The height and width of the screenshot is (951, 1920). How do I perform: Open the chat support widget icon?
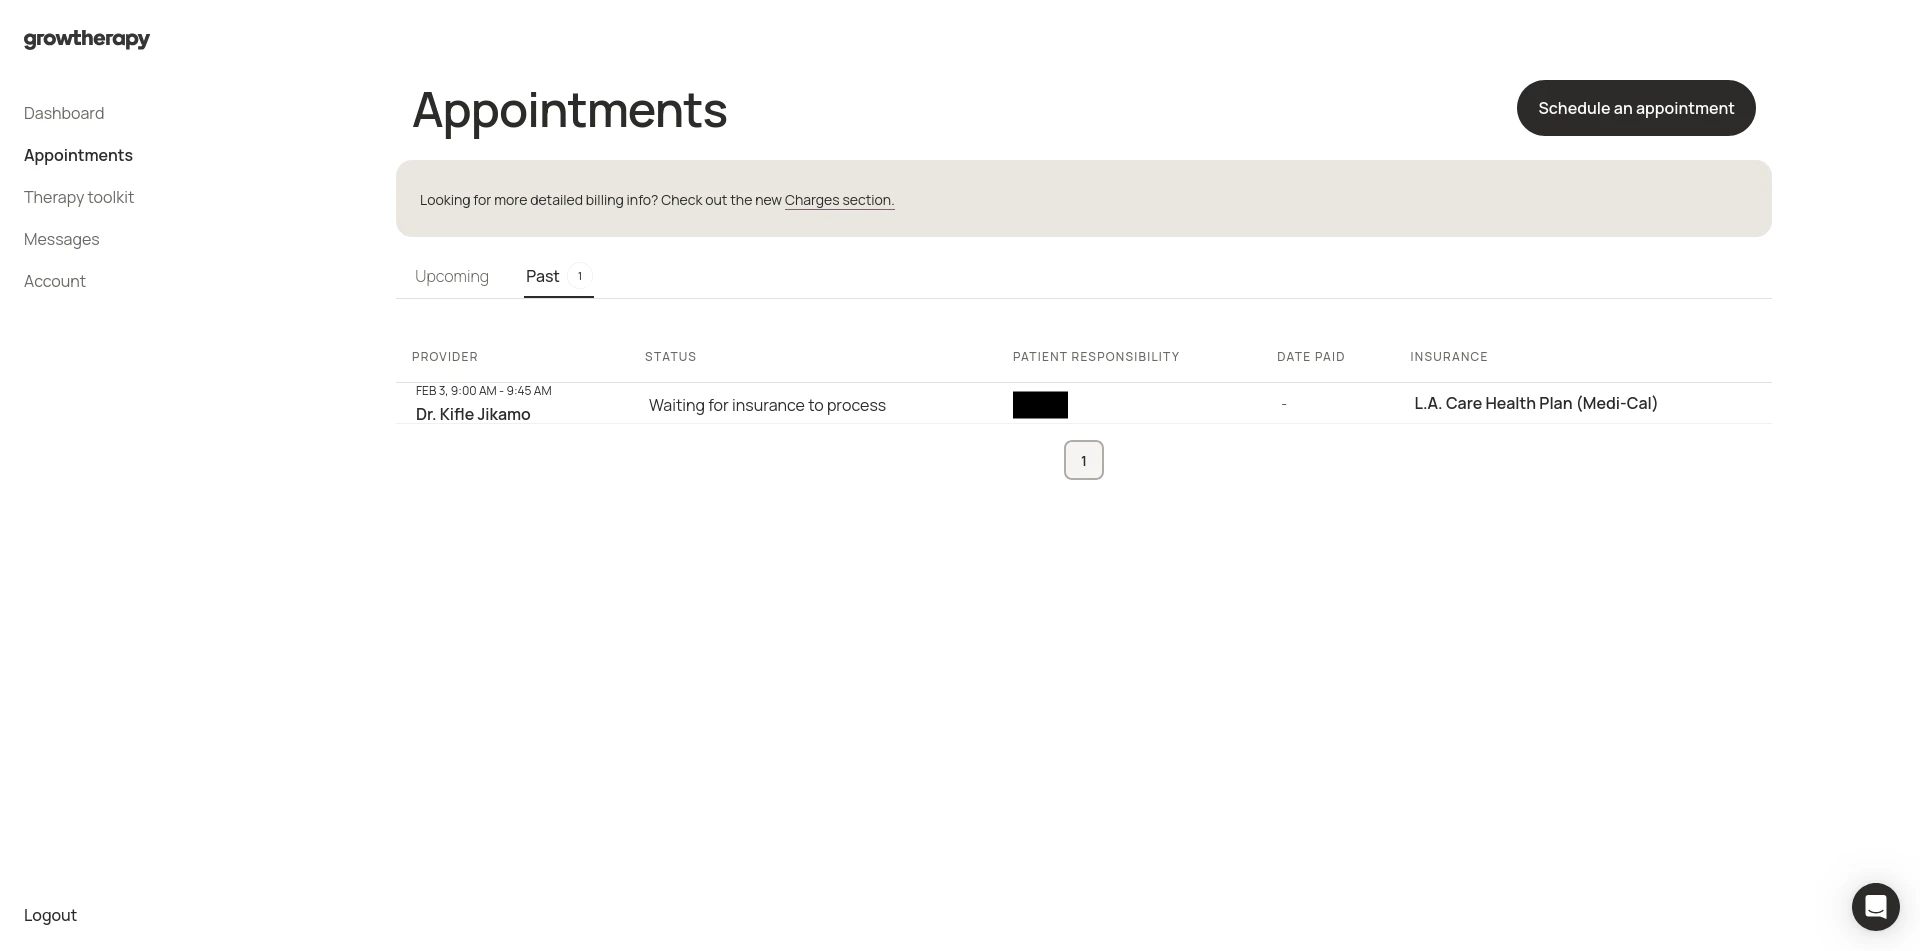click(x=1875, y=907)
